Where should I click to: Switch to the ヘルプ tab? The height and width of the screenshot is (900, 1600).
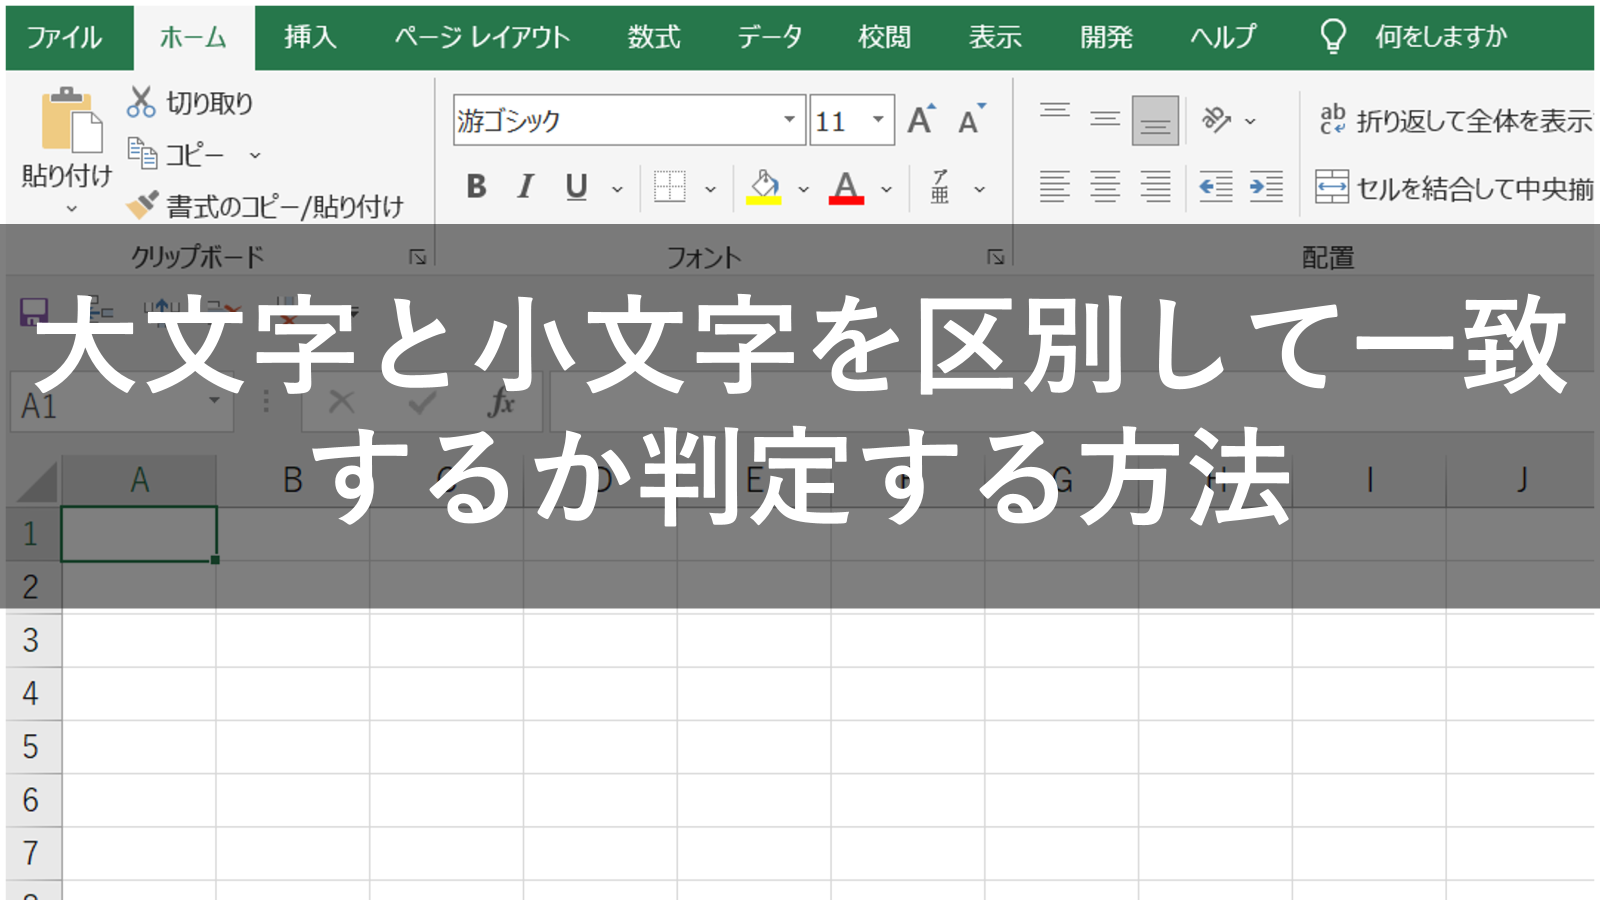(1223, 37)
